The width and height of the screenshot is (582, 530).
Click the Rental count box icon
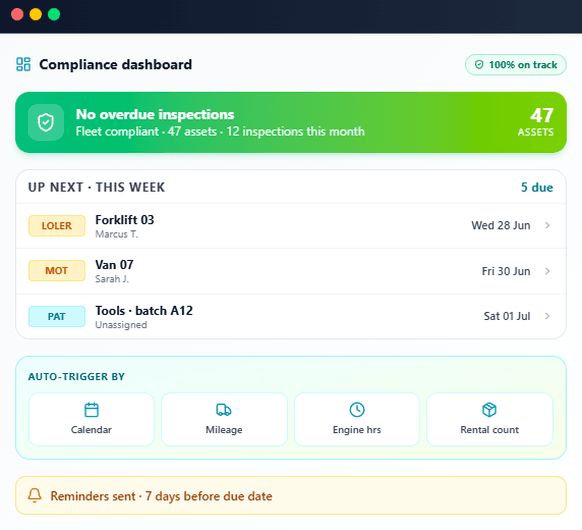click(490, 410)
